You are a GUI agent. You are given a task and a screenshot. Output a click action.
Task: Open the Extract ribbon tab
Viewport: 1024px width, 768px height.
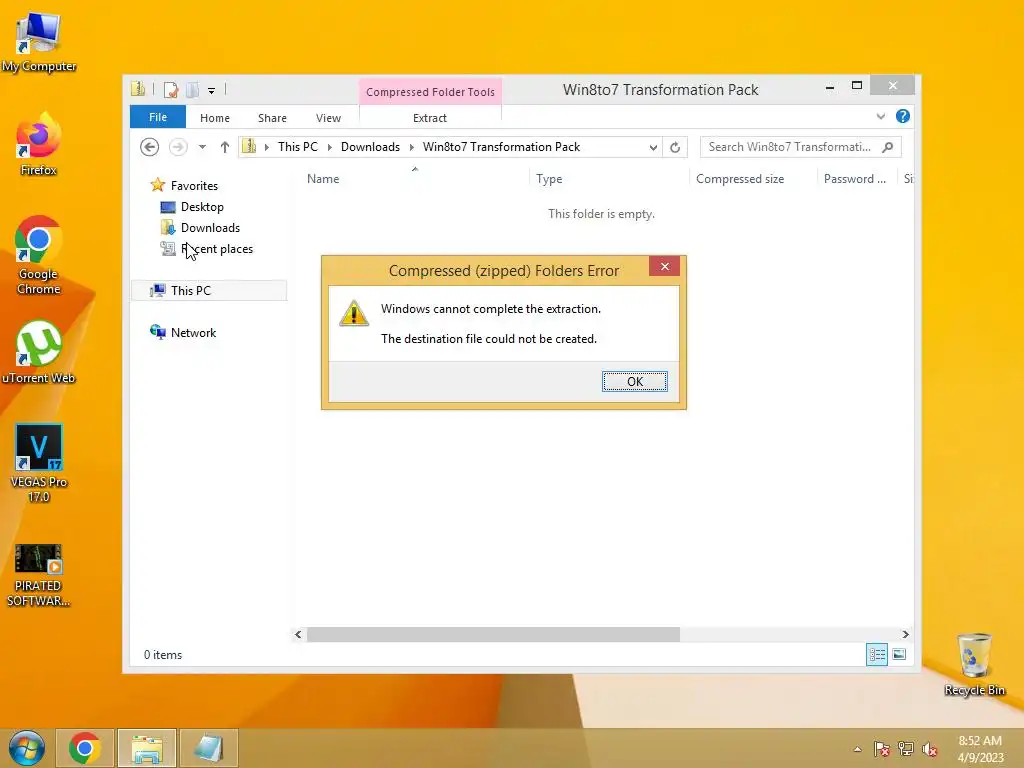pos(430,118)
